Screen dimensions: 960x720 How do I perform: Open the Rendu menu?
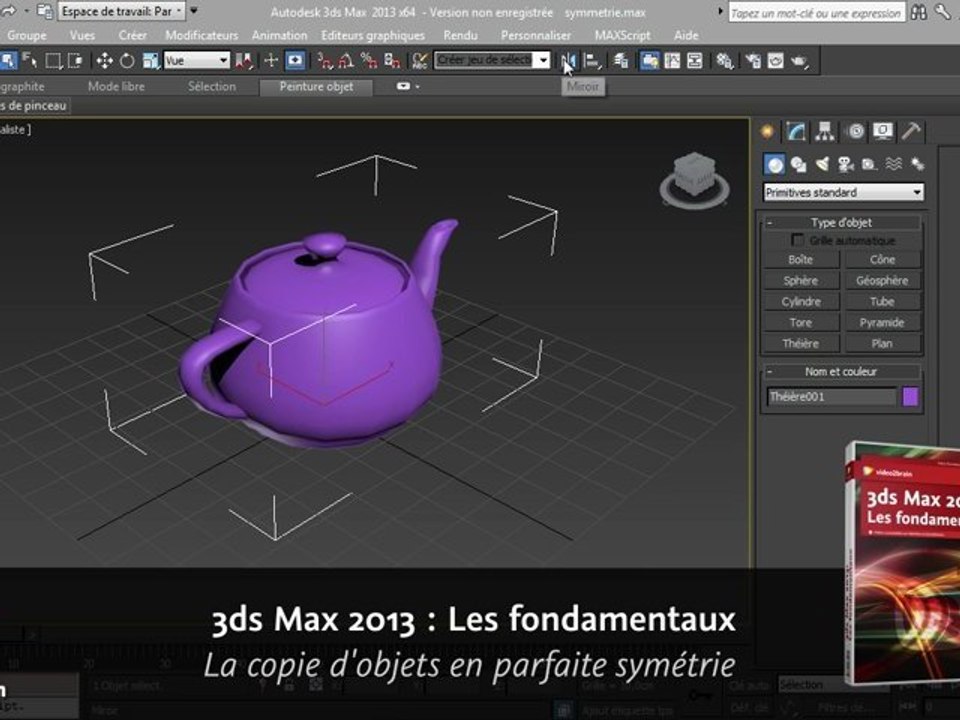pyautogui.click(x=460, y=36)
